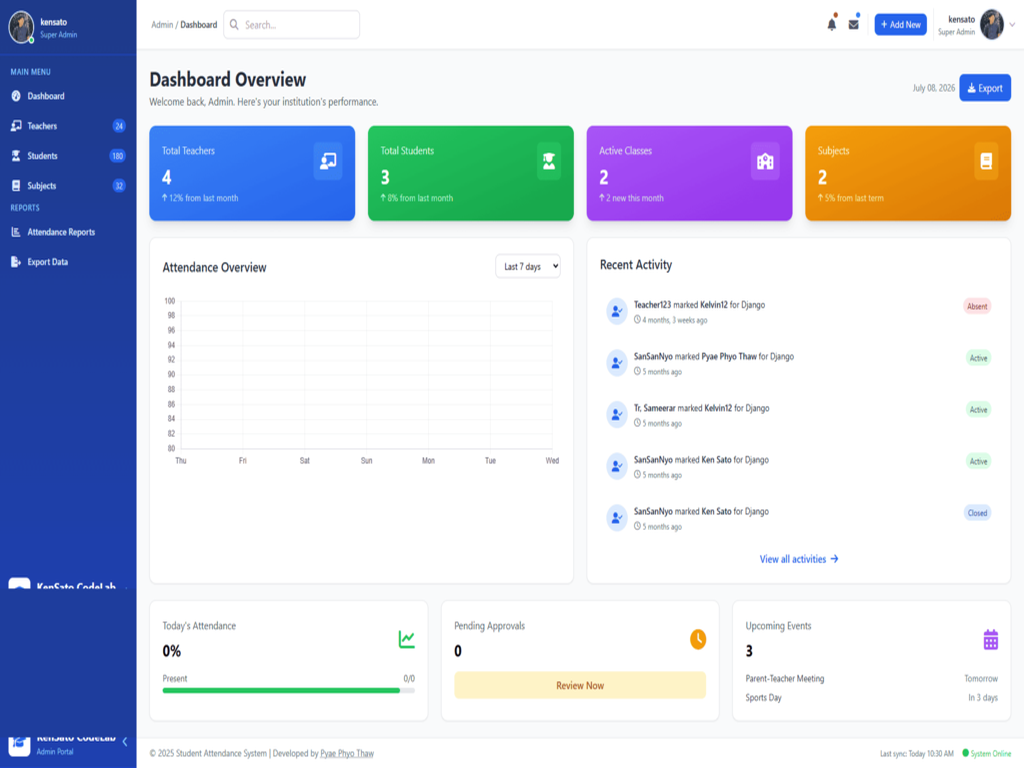This screenshot has width=1024, height=768.
Task: Open the messages envelope icon
Action: point(854,25)
